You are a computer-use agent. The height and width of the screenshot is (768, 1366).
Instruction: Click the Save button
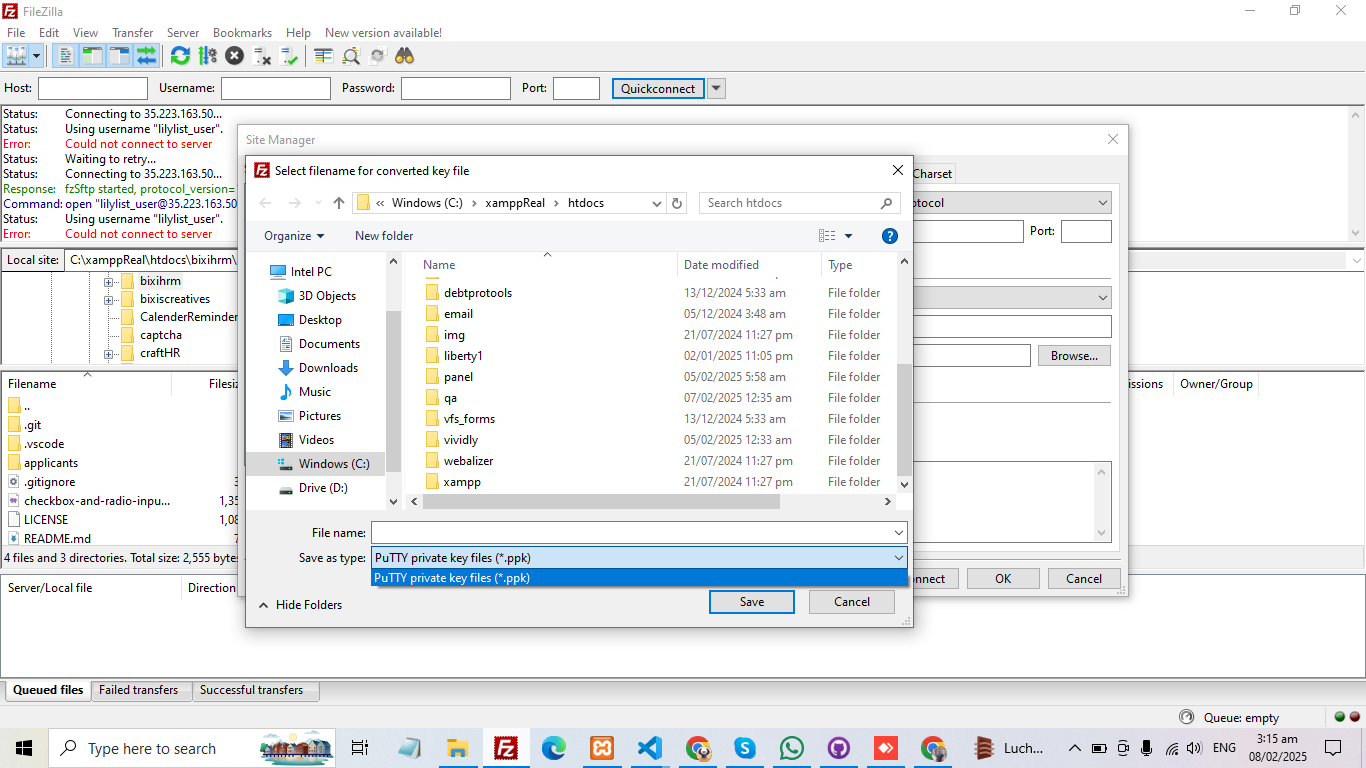pyautogui.click(x=751, y=602)
